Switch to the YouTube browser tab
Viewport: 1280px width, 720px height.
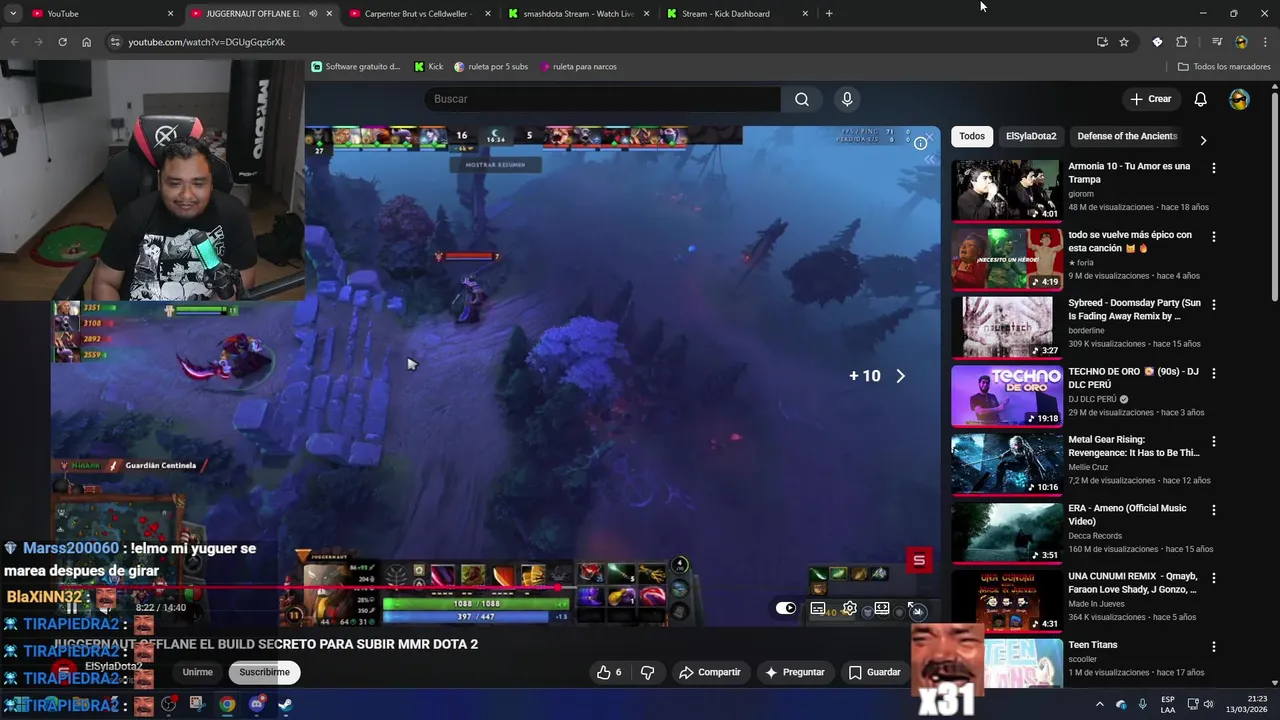(102, 13)
